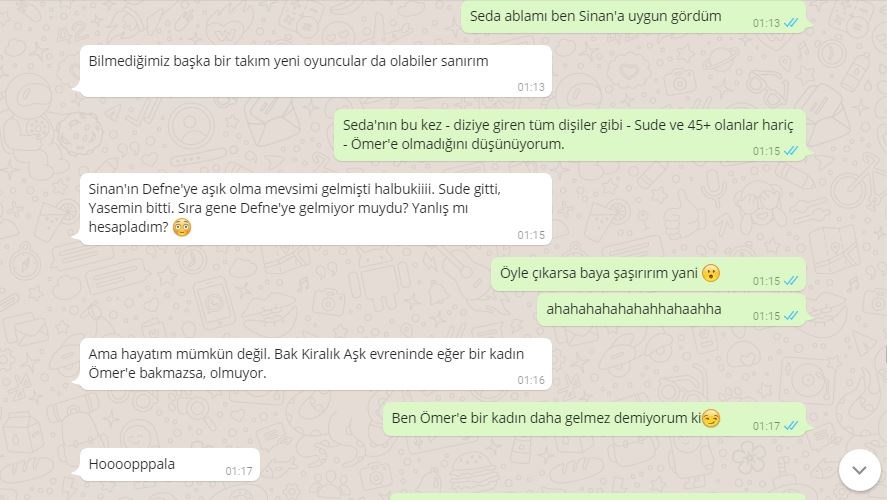Image resolution: width=887 pixels, height=500 pixels.
Task: Click the scroll-to-bottom chevron button
Action: tap(859, 470)
